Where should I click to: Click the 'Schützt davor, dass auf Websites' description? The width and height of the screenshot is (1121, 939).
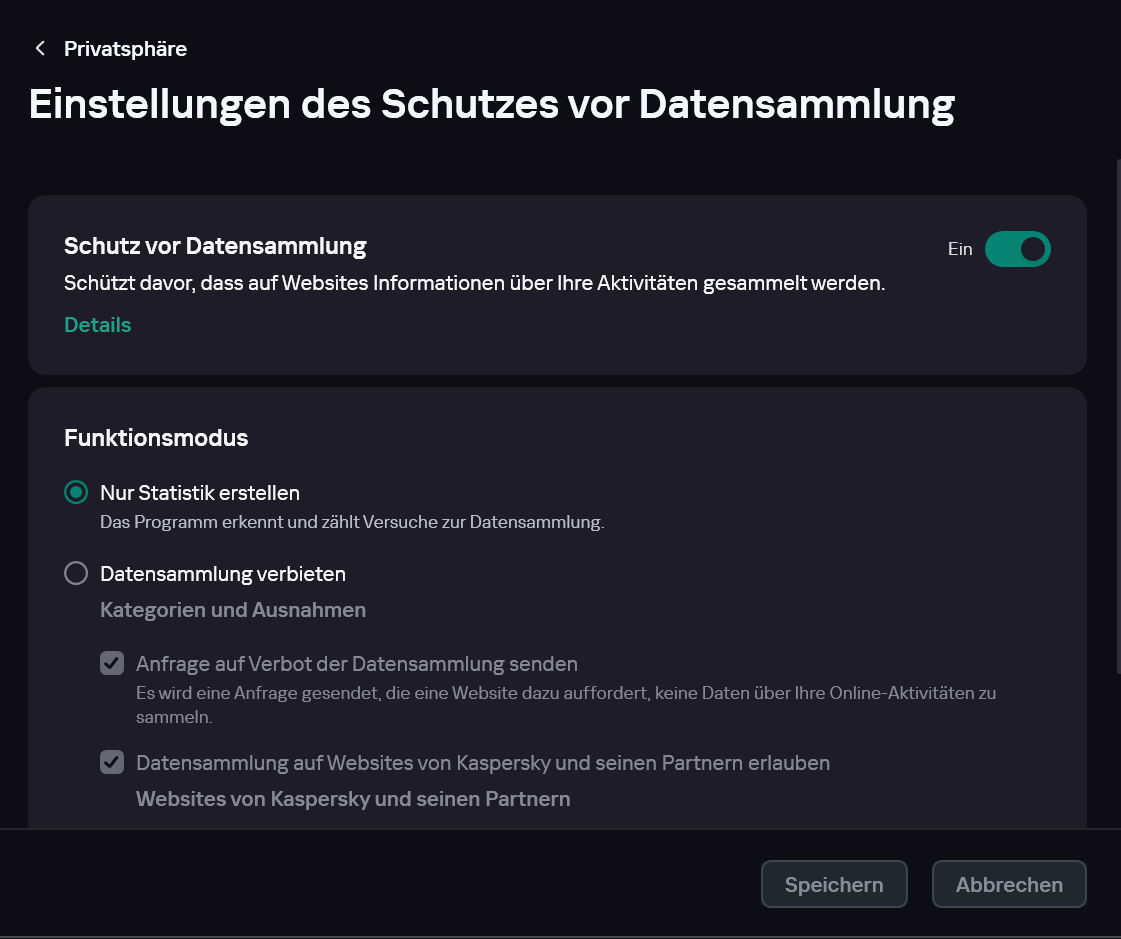tap(474, 283)
